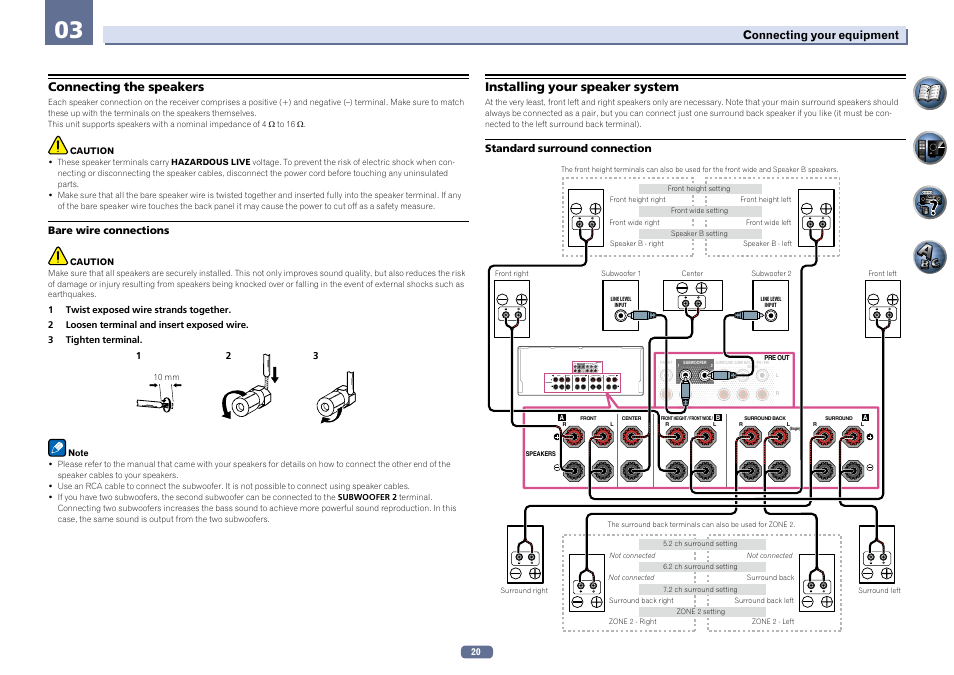
Task: Click Twist exposed wire strands together step
Action: coord(148,310)
